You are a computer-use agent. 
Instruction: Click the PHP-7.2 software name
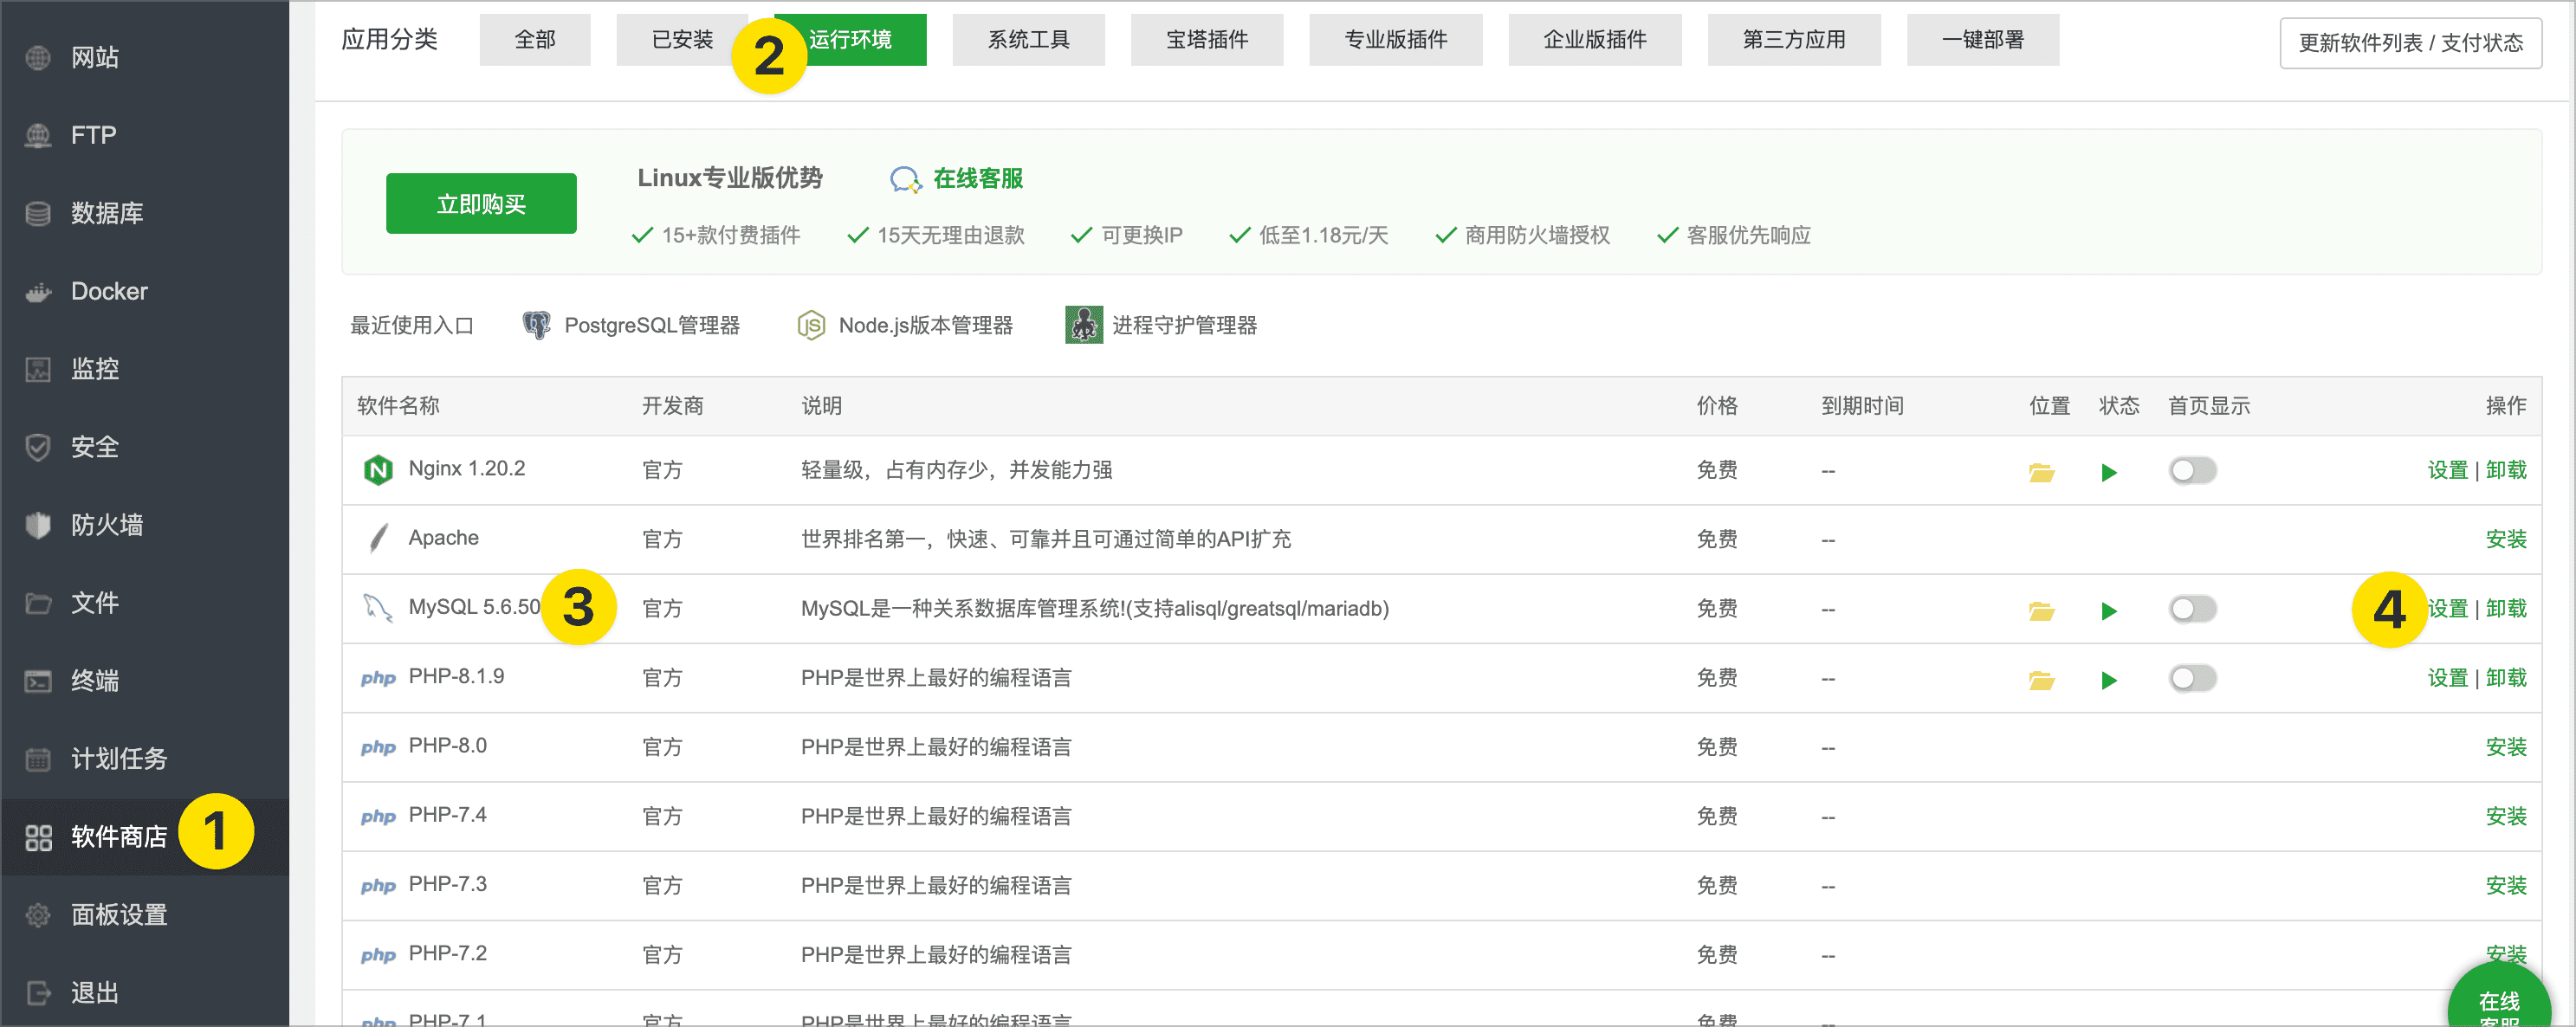448,953
